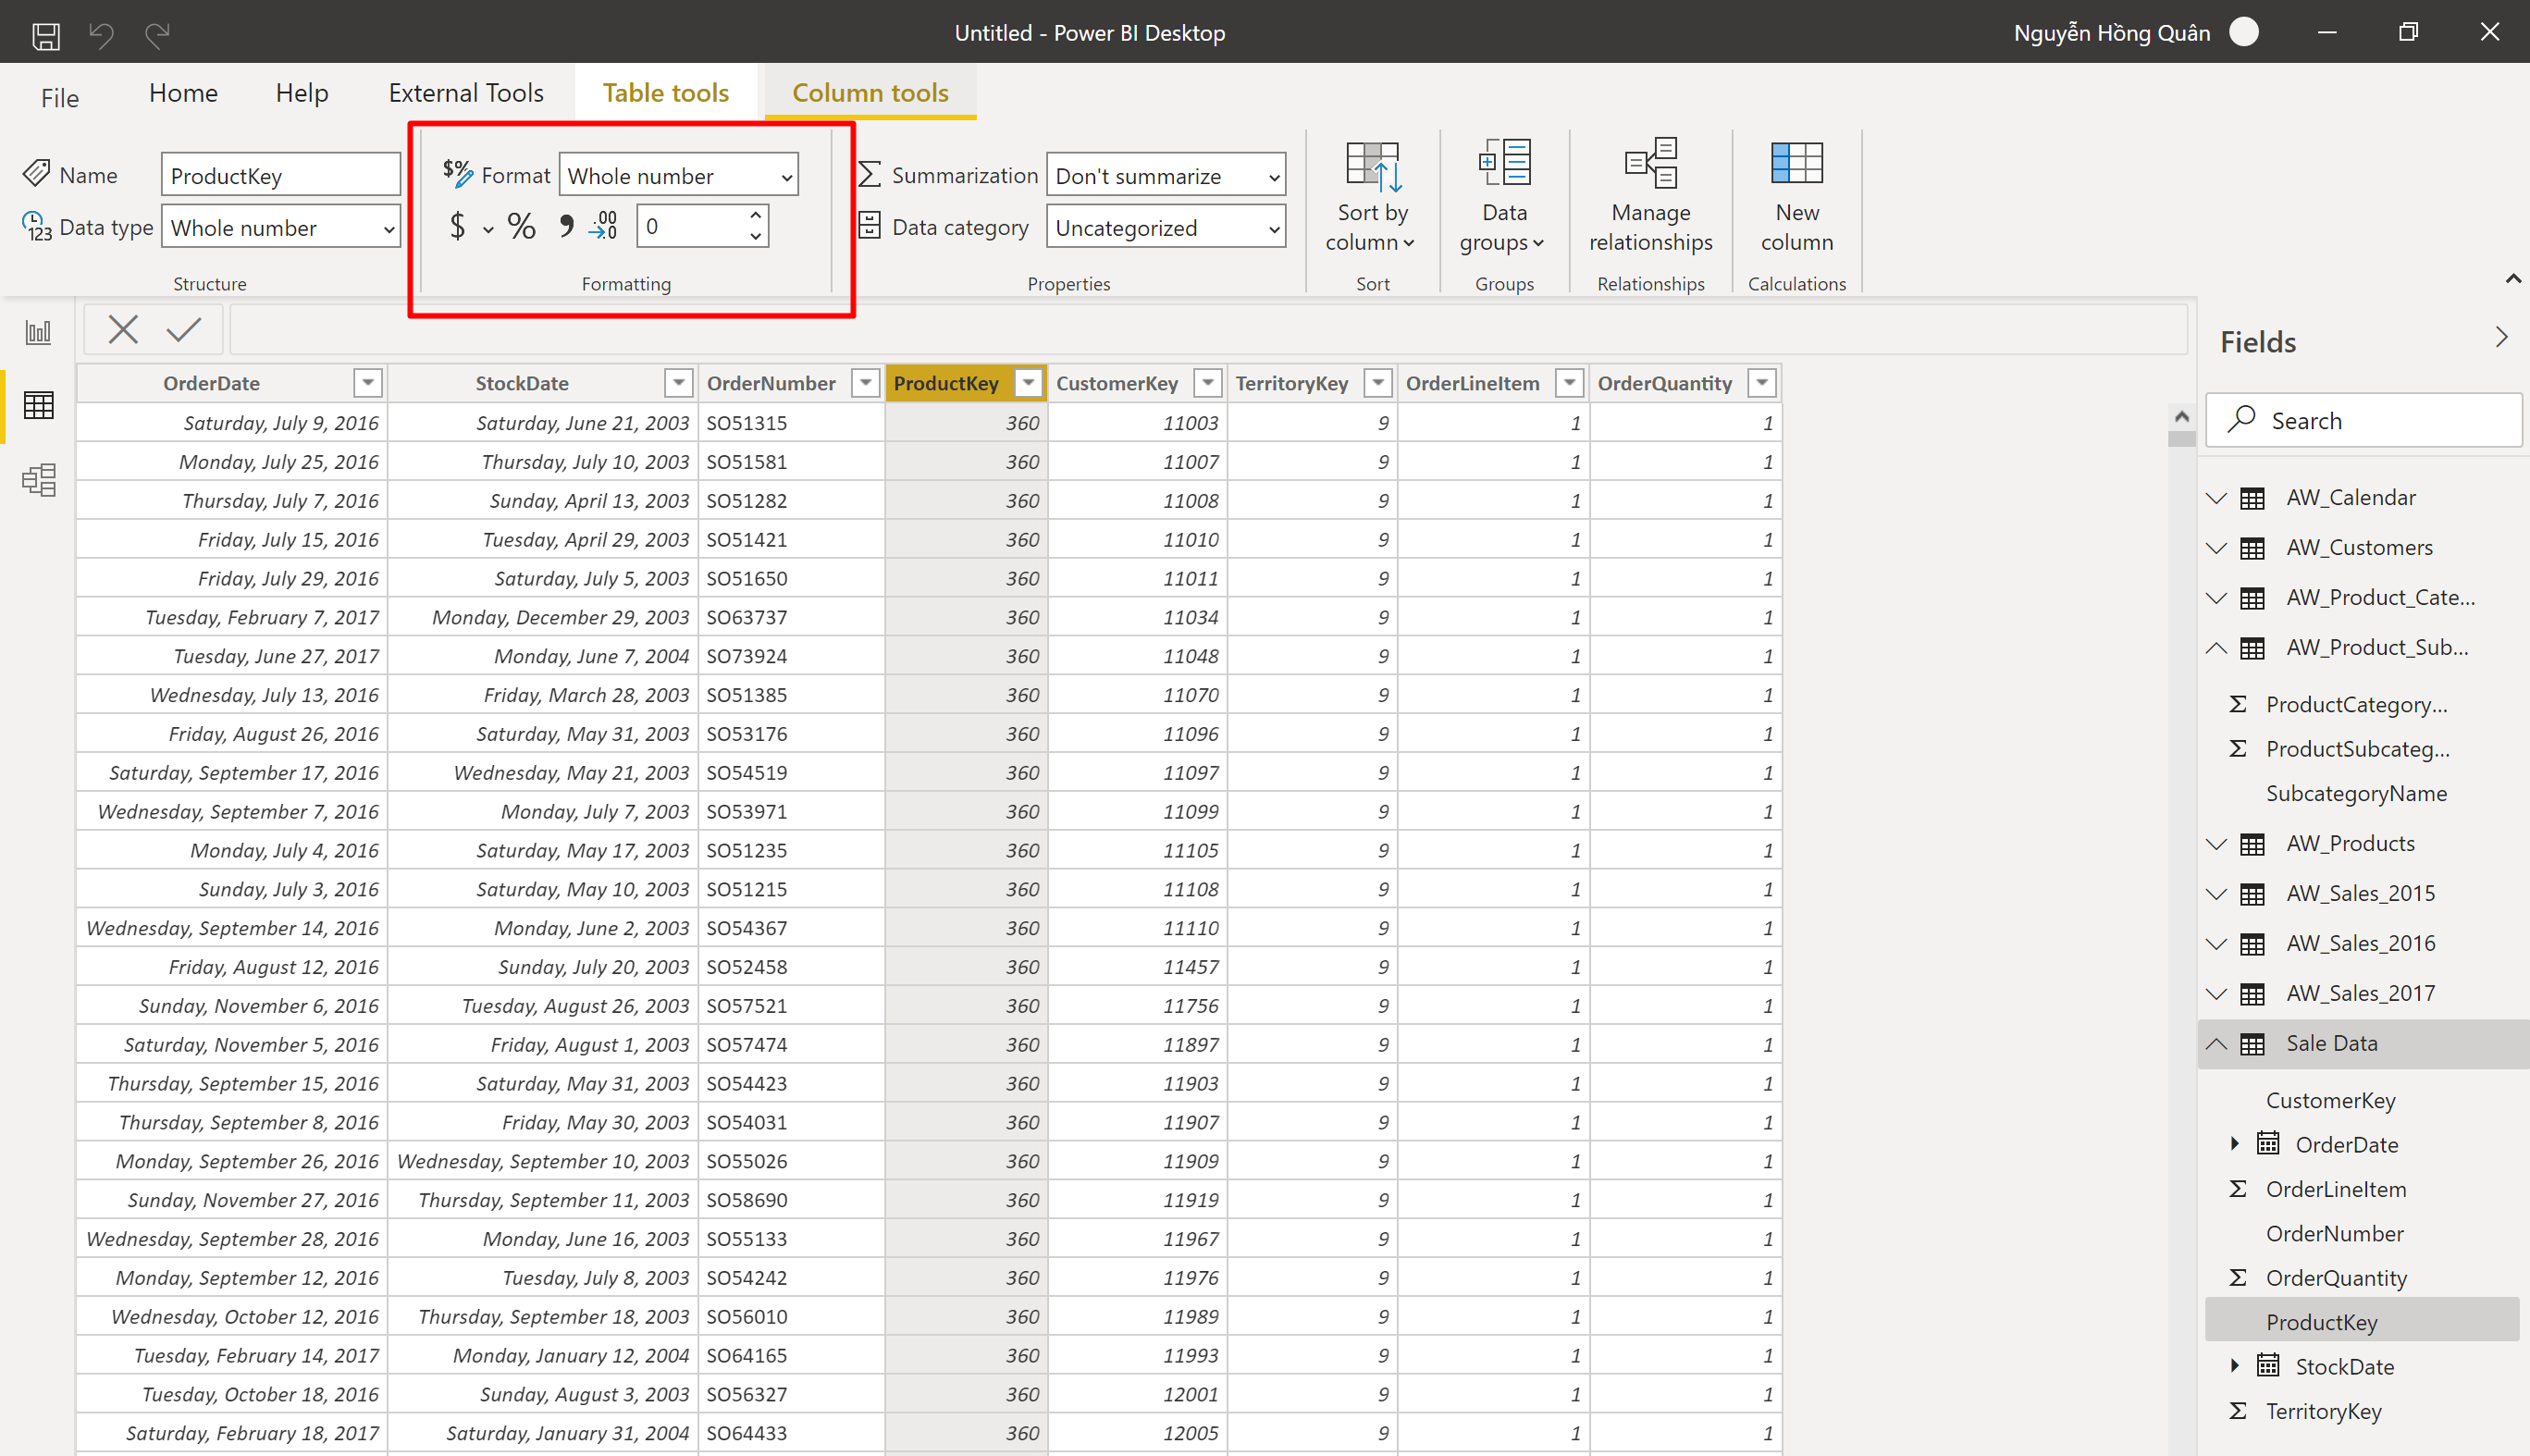2530x1456 pixels.
Task: Expand the AW_Sales_2016 table
Action: [x=2216, y=944]
